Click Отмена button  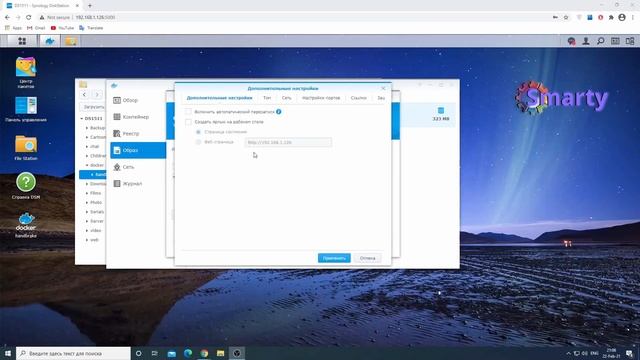click(367, 258)
